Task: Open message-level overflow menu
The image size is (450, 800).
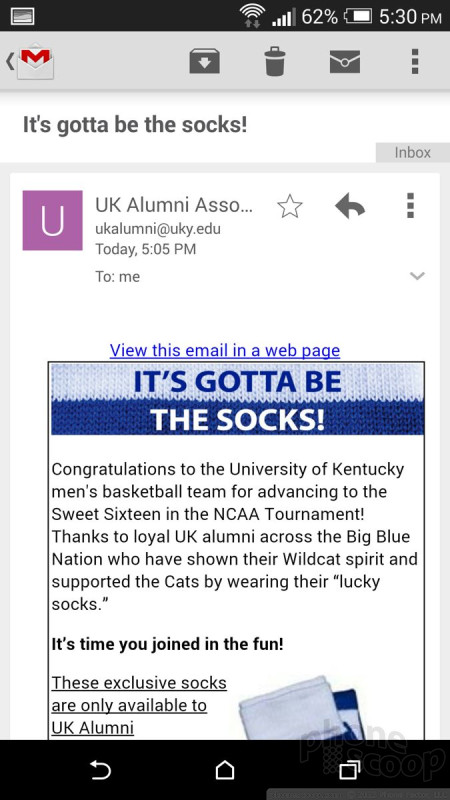Action: pos(410,206)
